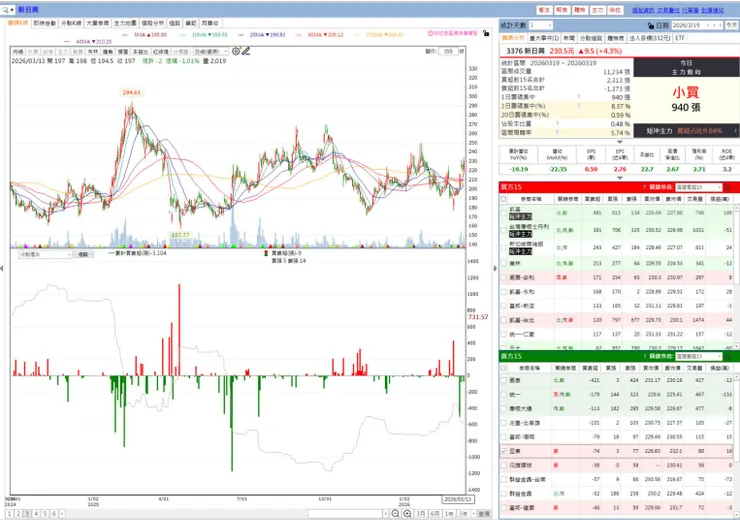Viewport: 740px width, 520px height.
Task: Switch to the 分點K線 tab
Action: pos(71,23)
